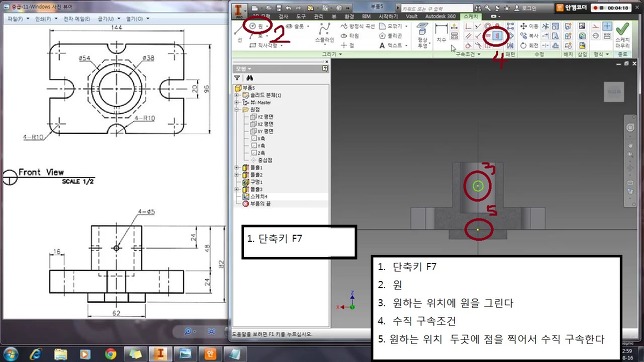Select the Equation Curve (방정식 곡선) tool

click(x=357, y=26)
